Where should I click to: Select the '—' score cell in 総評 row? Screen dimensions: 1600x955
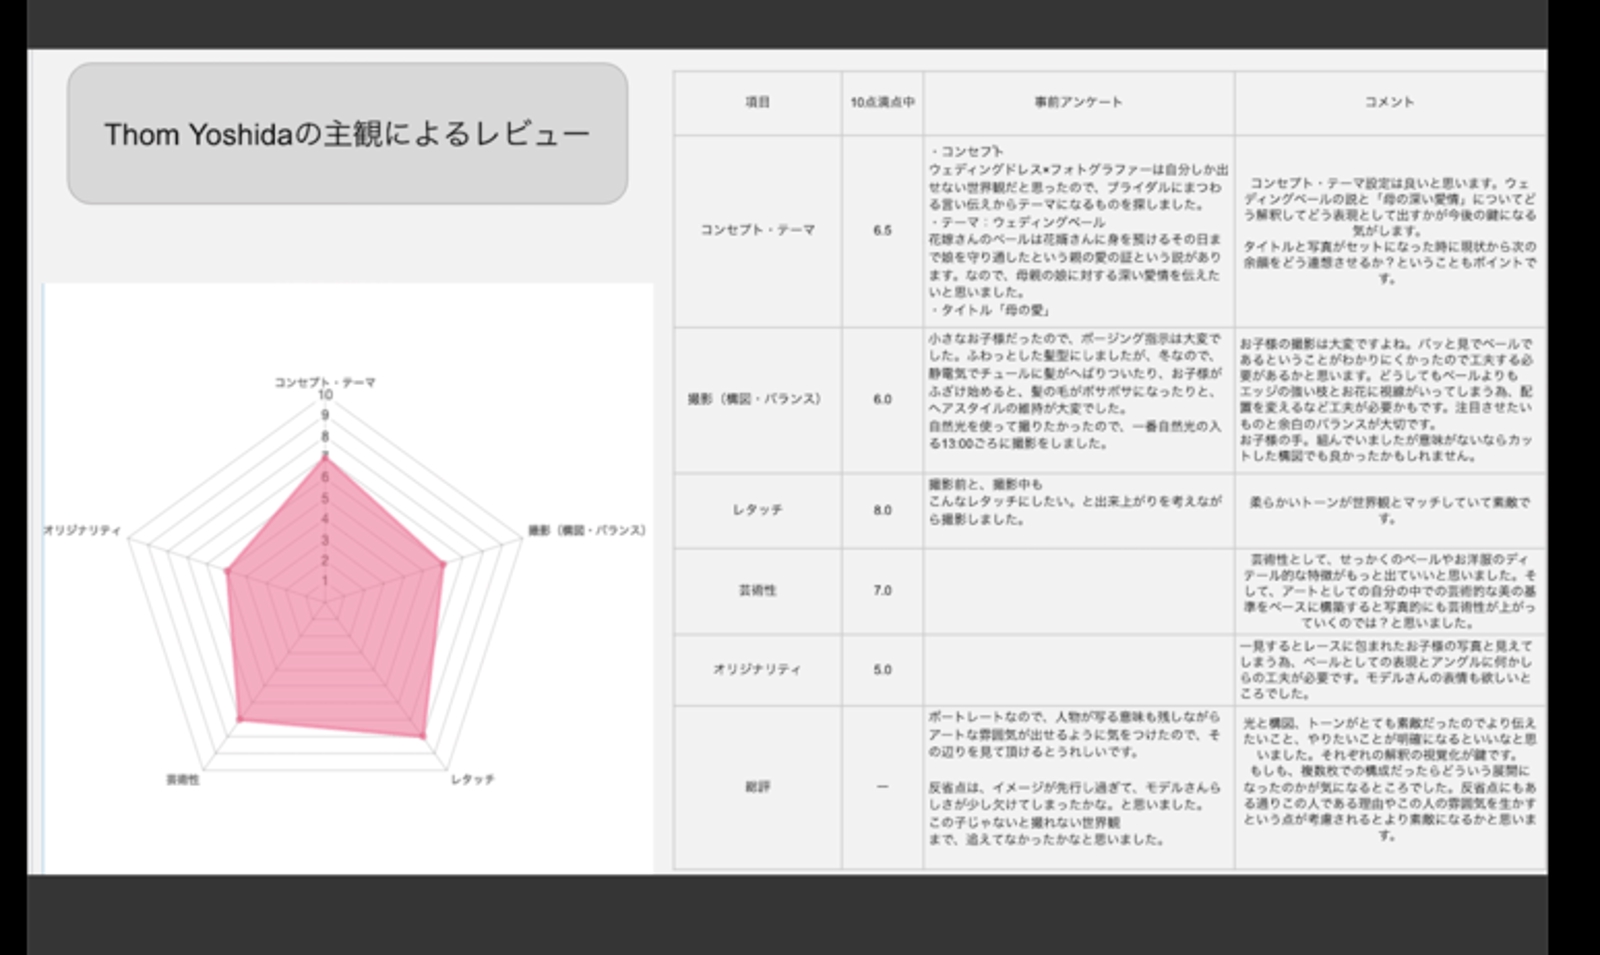pos(882,787)
